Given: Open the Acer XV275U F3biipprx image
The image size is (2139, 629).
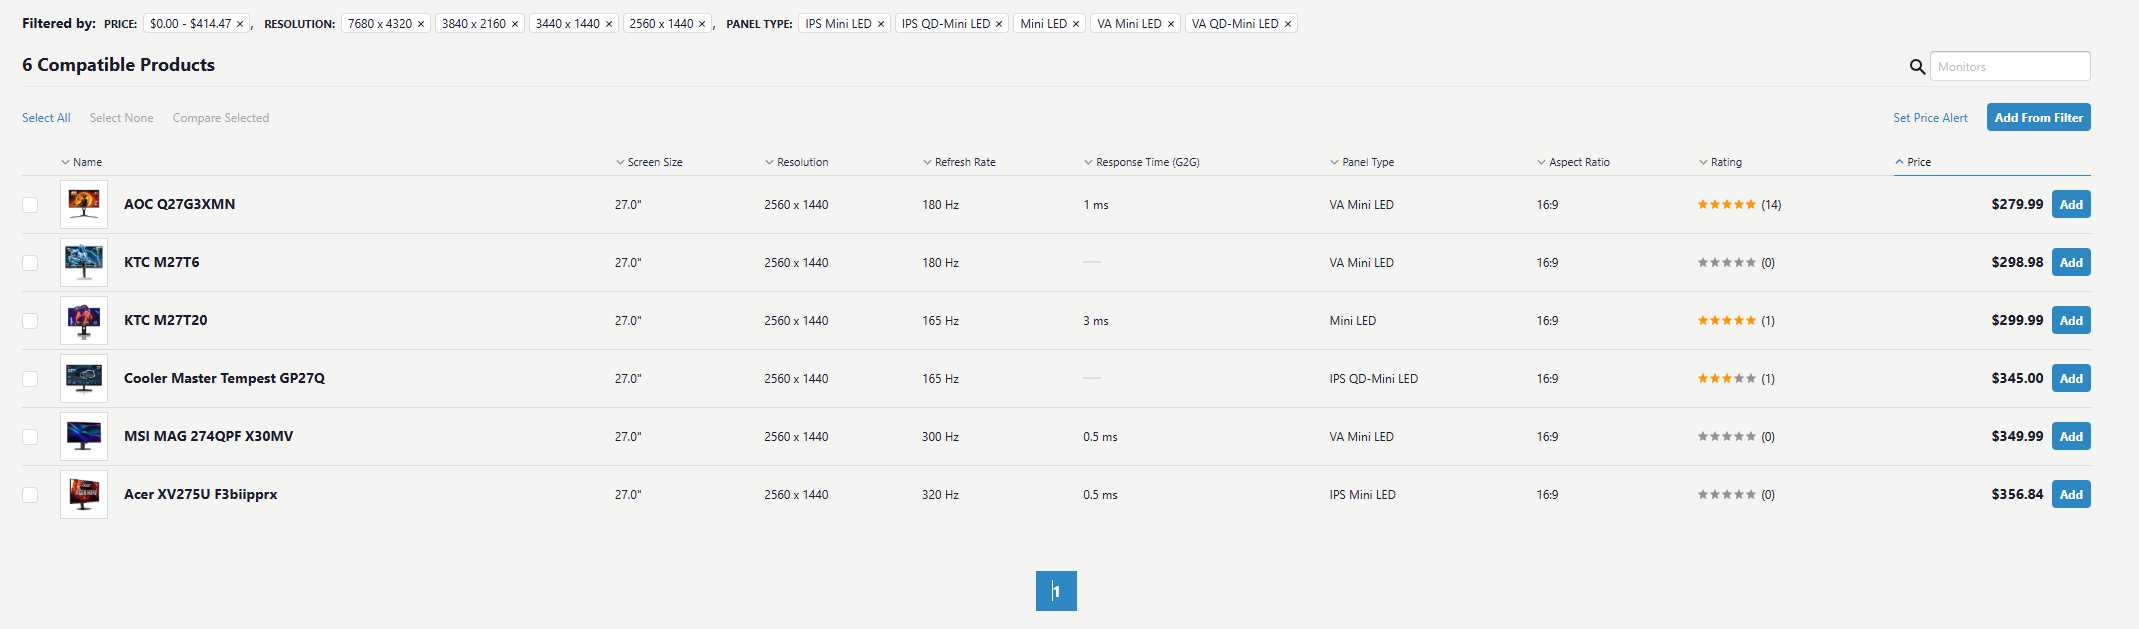Looking at the screenshot, I should pos(84,494).
